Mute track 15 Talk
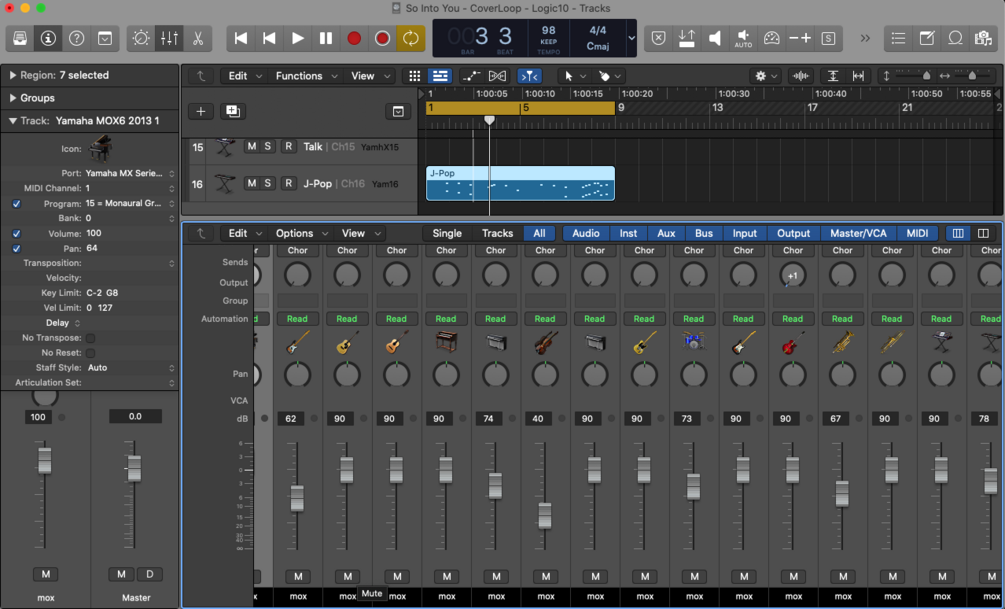 [251, 146]
